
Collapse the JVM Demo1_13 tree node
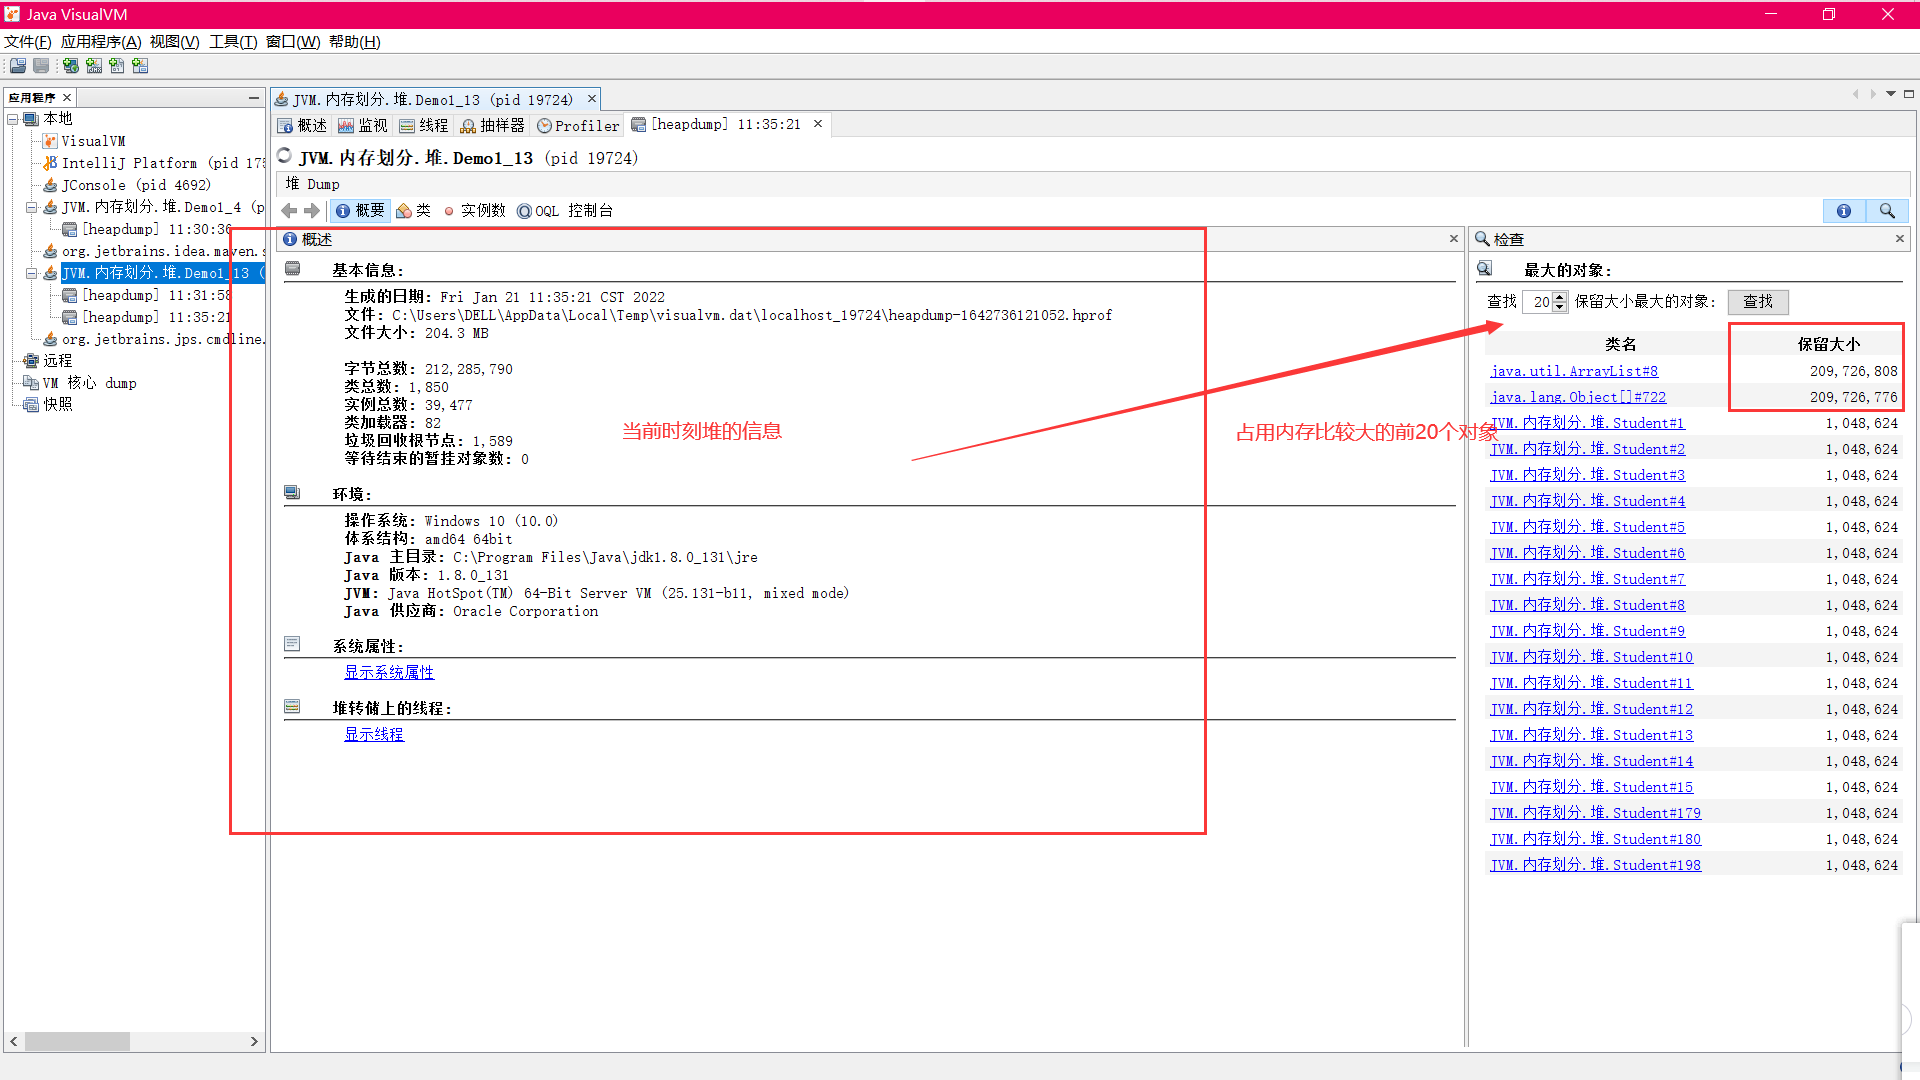pos(32,273)
